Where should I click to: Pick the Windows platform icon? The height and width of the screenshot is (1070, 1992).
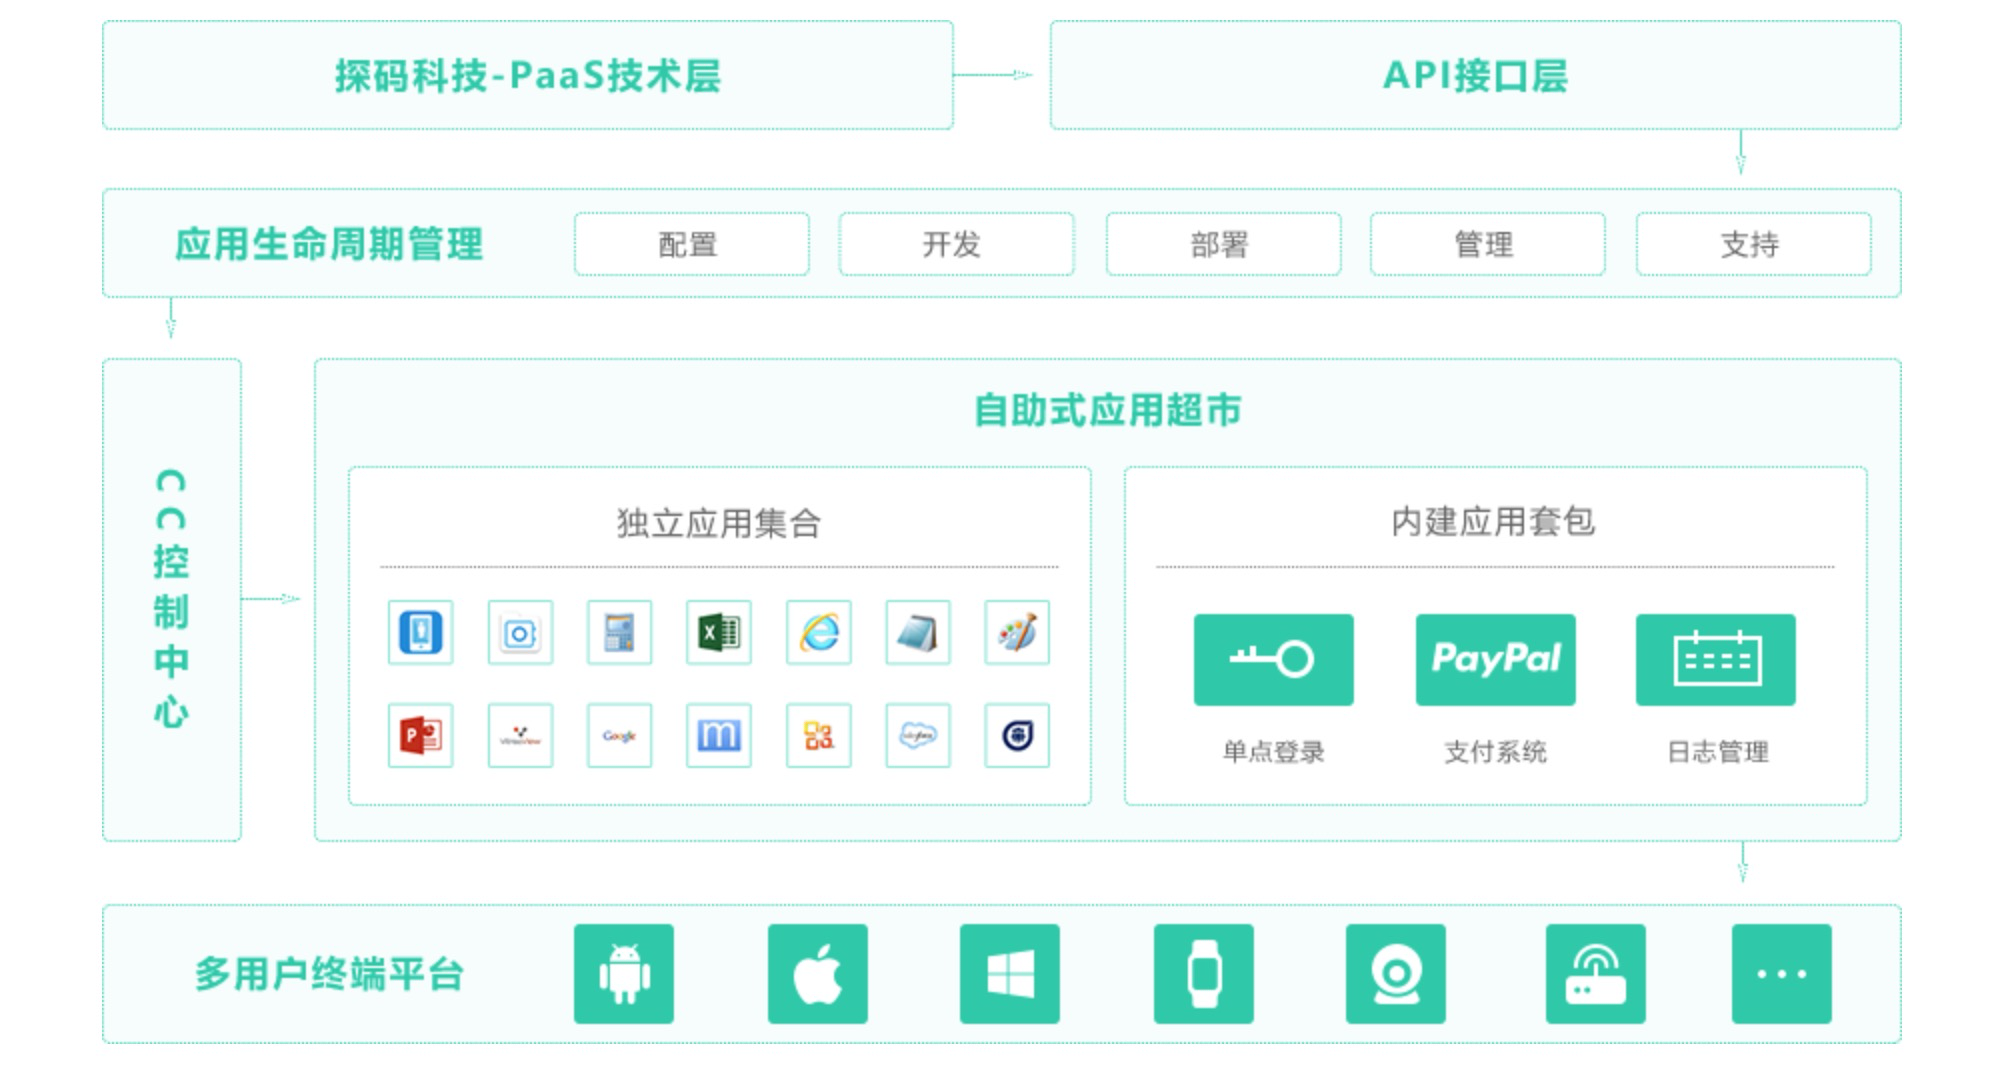(x=1010, y=974)
